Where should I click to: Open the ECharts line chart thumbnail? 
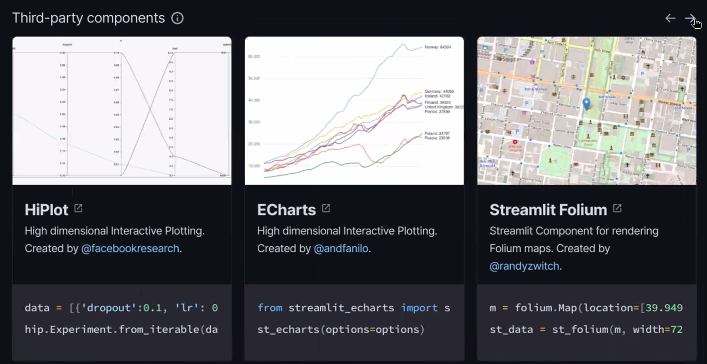point(354,111)
